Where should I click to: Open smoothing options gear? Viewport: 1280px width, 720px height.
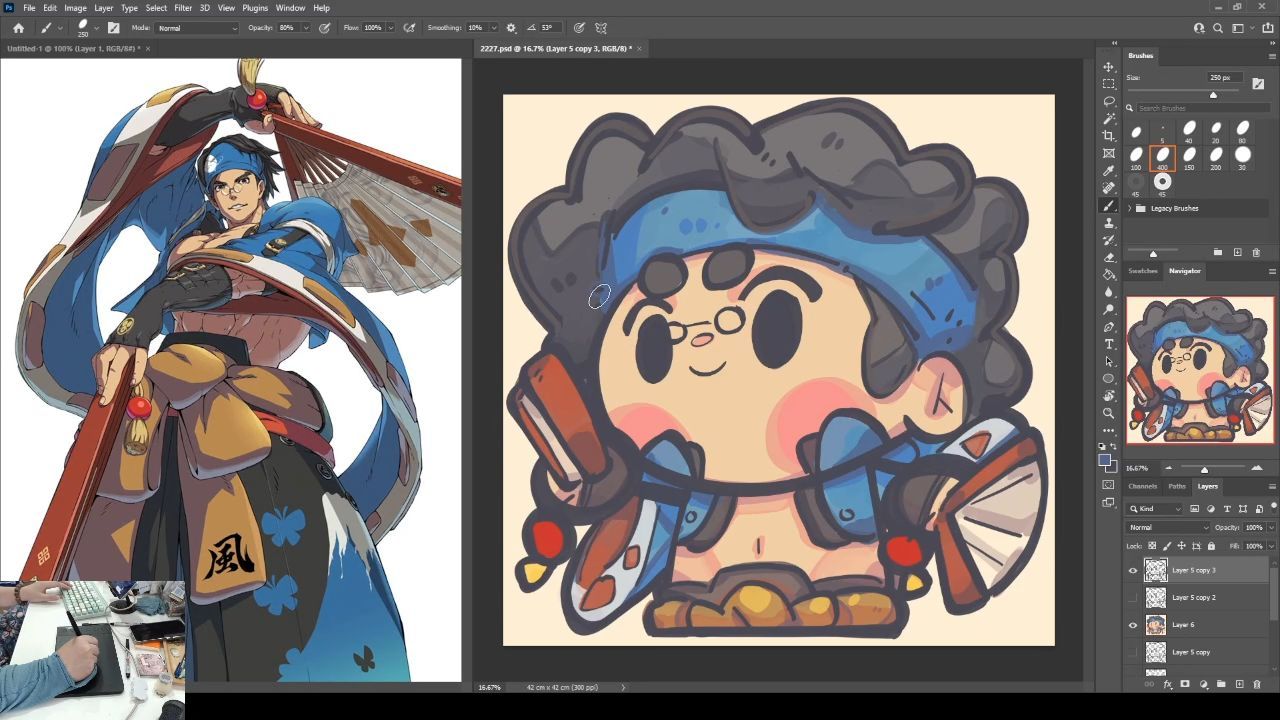click(x=511, y=28)
